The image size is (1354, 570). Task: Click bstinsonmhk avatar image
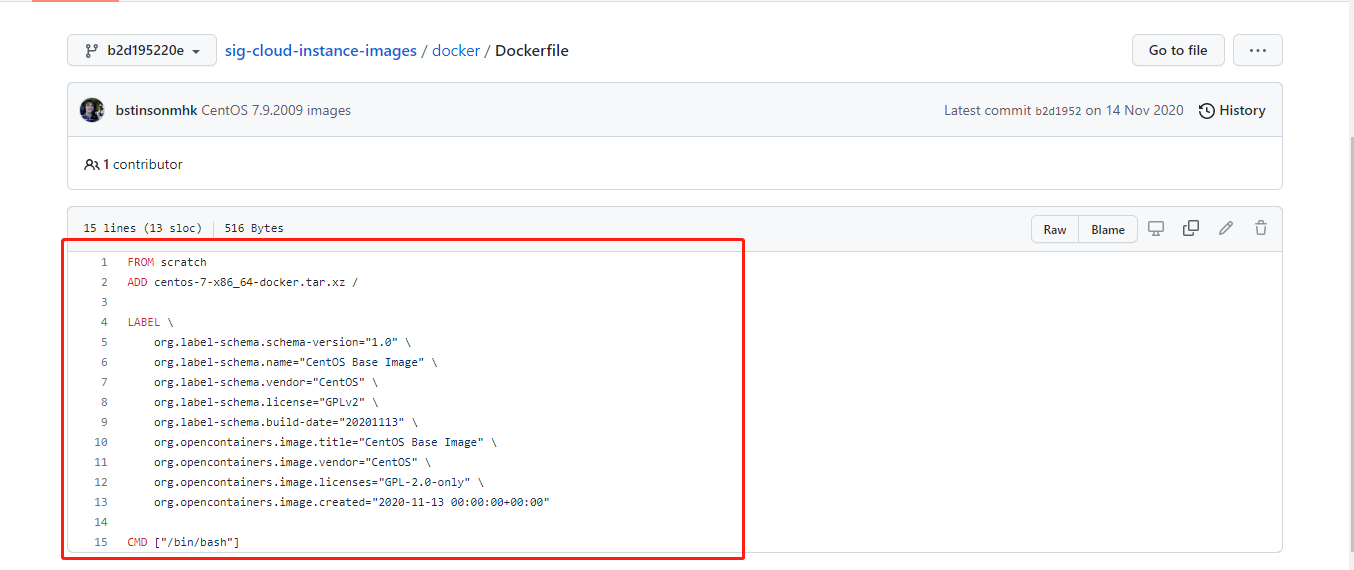[x=92, y=110]
